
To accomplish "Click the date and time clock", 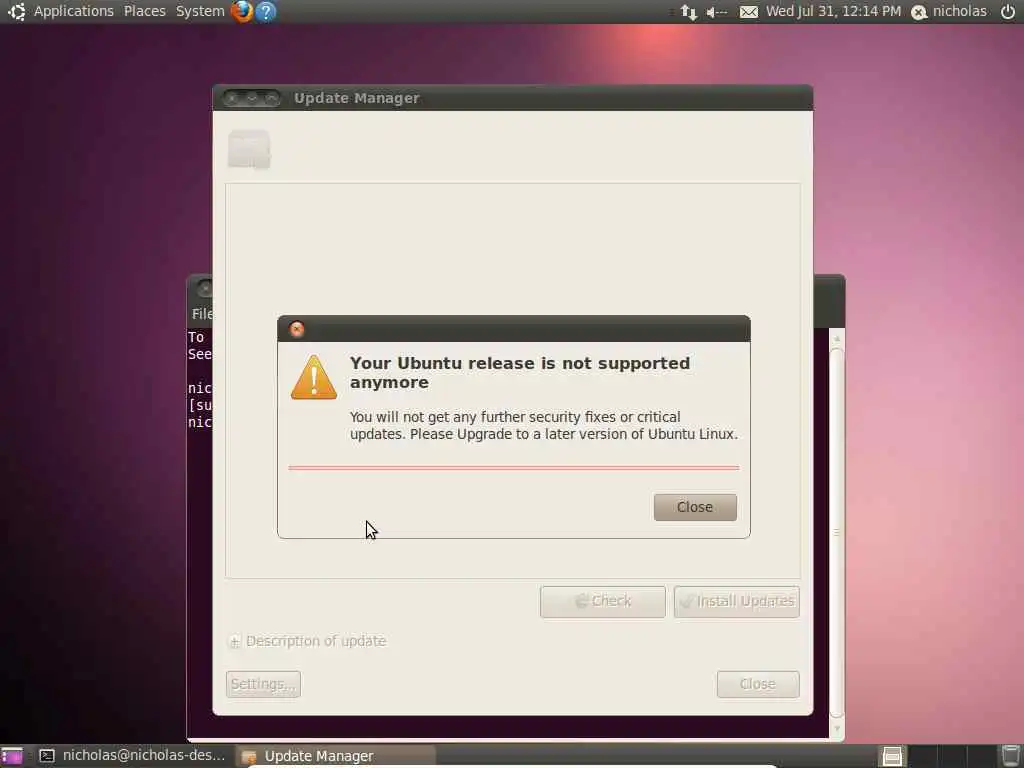I will (833, 11).
